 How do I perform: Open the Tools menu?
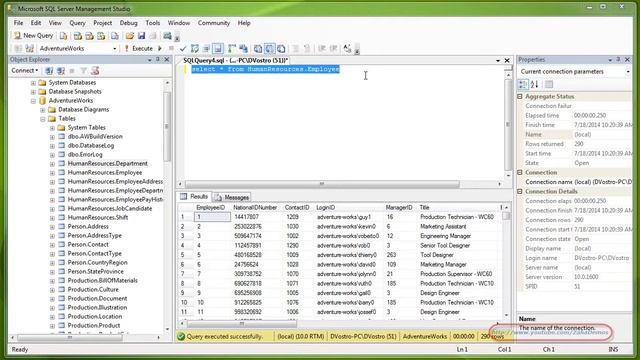coord(153,23)
